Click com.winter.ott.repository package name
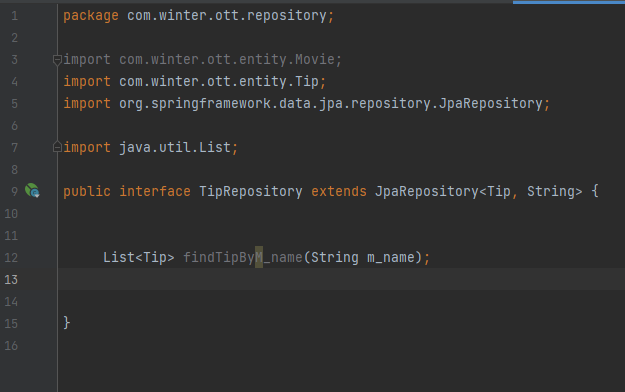This screenshot has width=625, height=392. [x=227, y=16]
